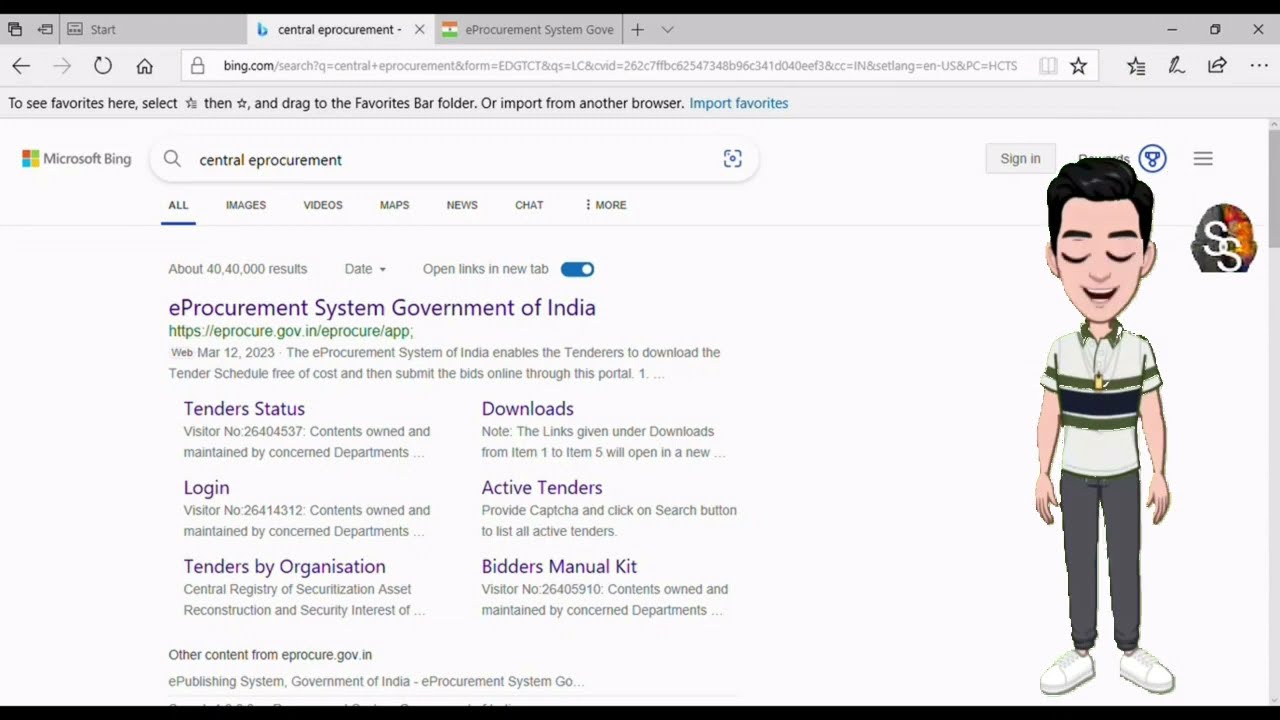Show tab previews chevron
The width and height of the screenshot is (1280, 720).
coord(667,29)
